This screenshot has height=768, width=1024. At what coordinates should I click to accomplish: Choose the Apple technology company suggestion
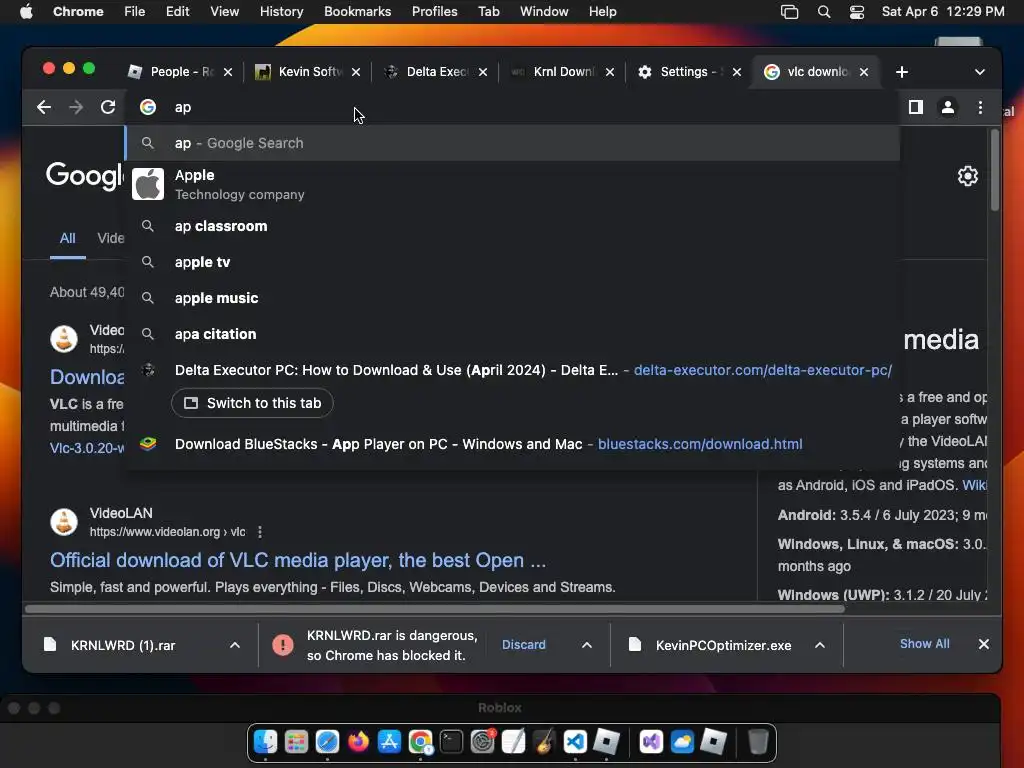[512, 184]
